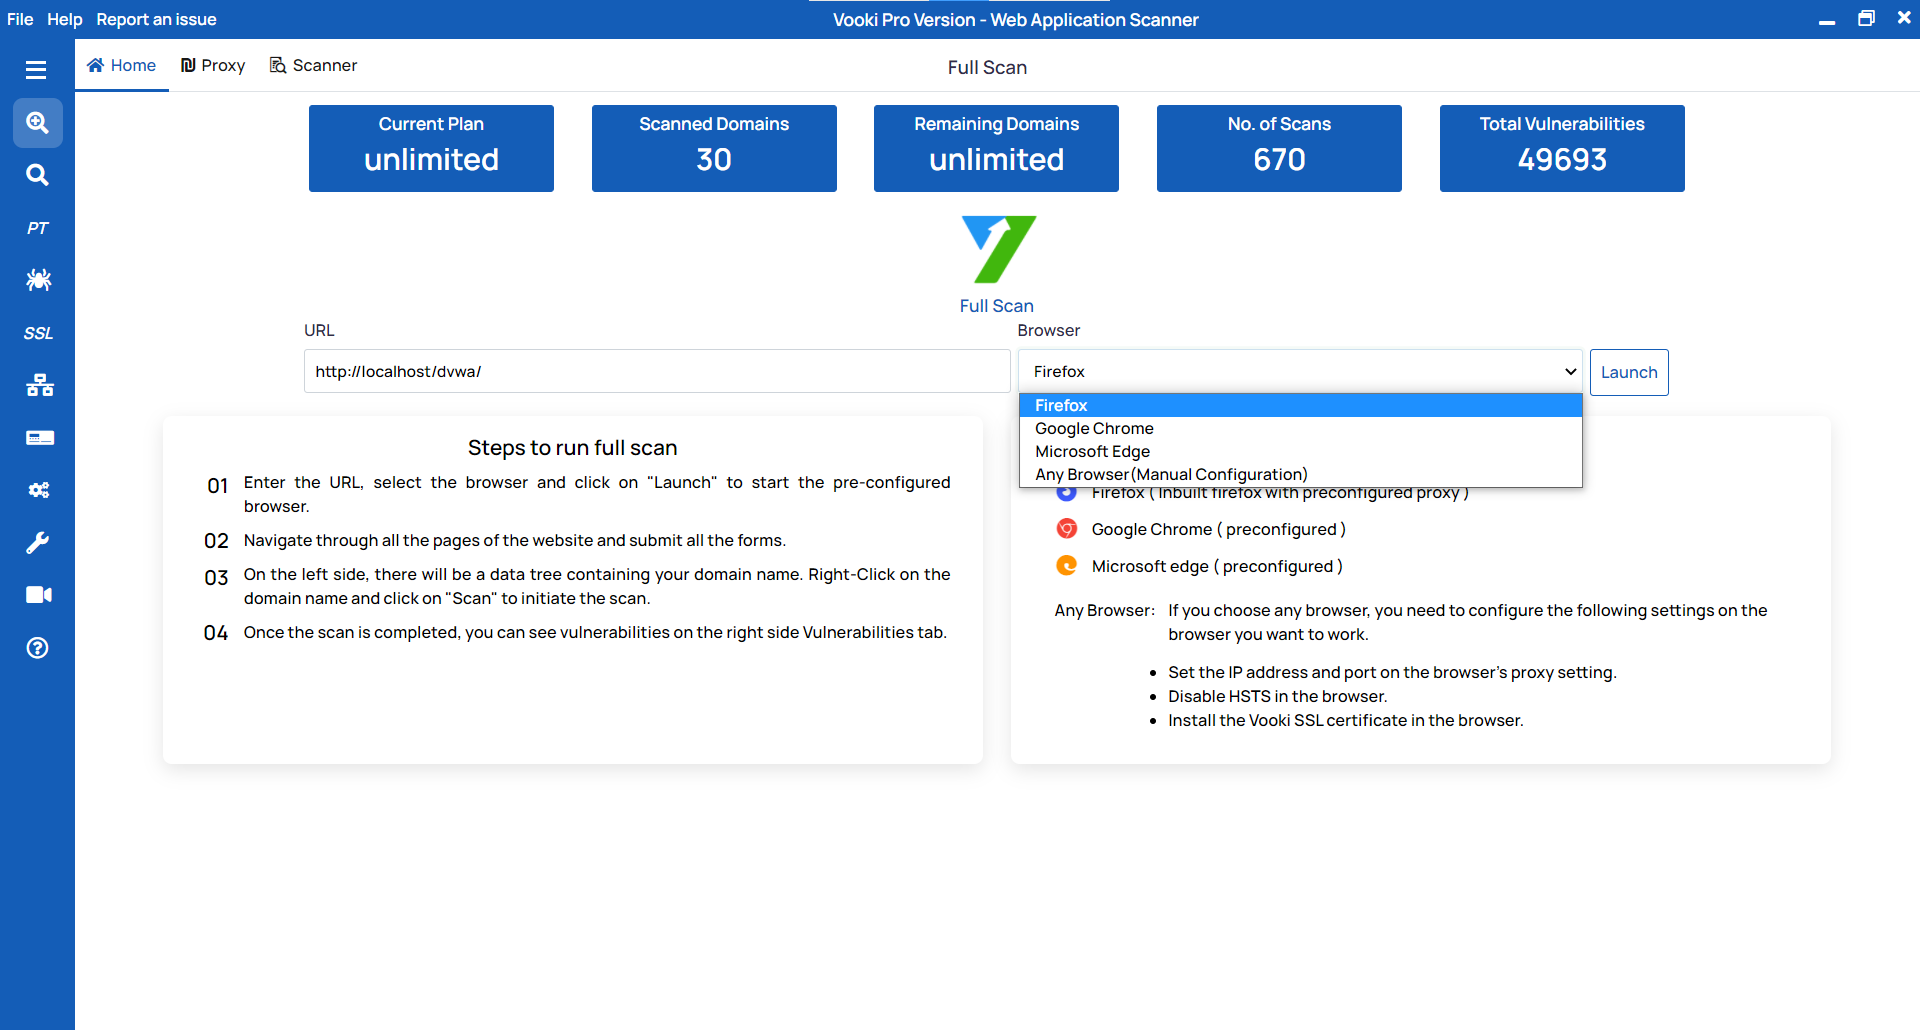The image size is (1920, 1030).
Task: Open the PT penetration testing sidebar icon
Action: pos(37,228)
